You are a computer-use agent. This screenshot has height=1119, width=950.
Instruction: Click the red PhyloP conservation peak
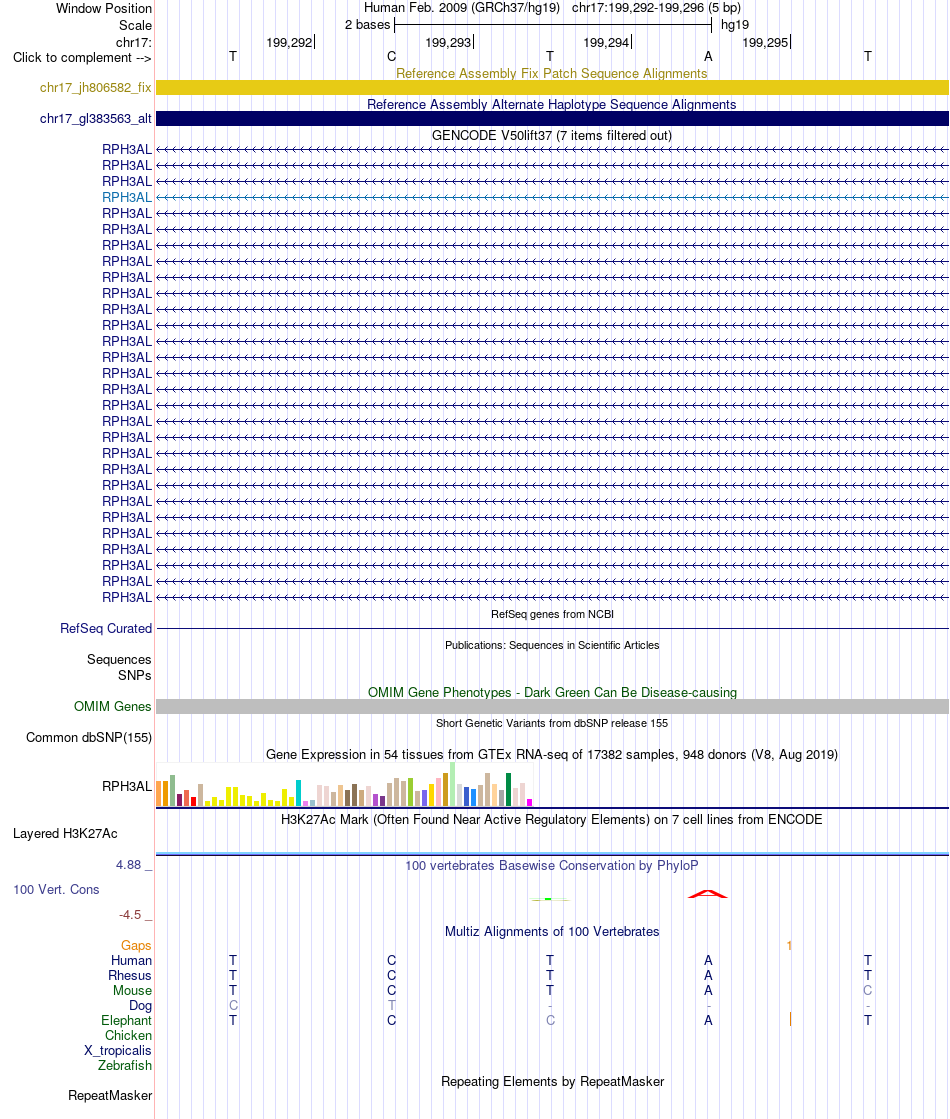coord(707,894)
